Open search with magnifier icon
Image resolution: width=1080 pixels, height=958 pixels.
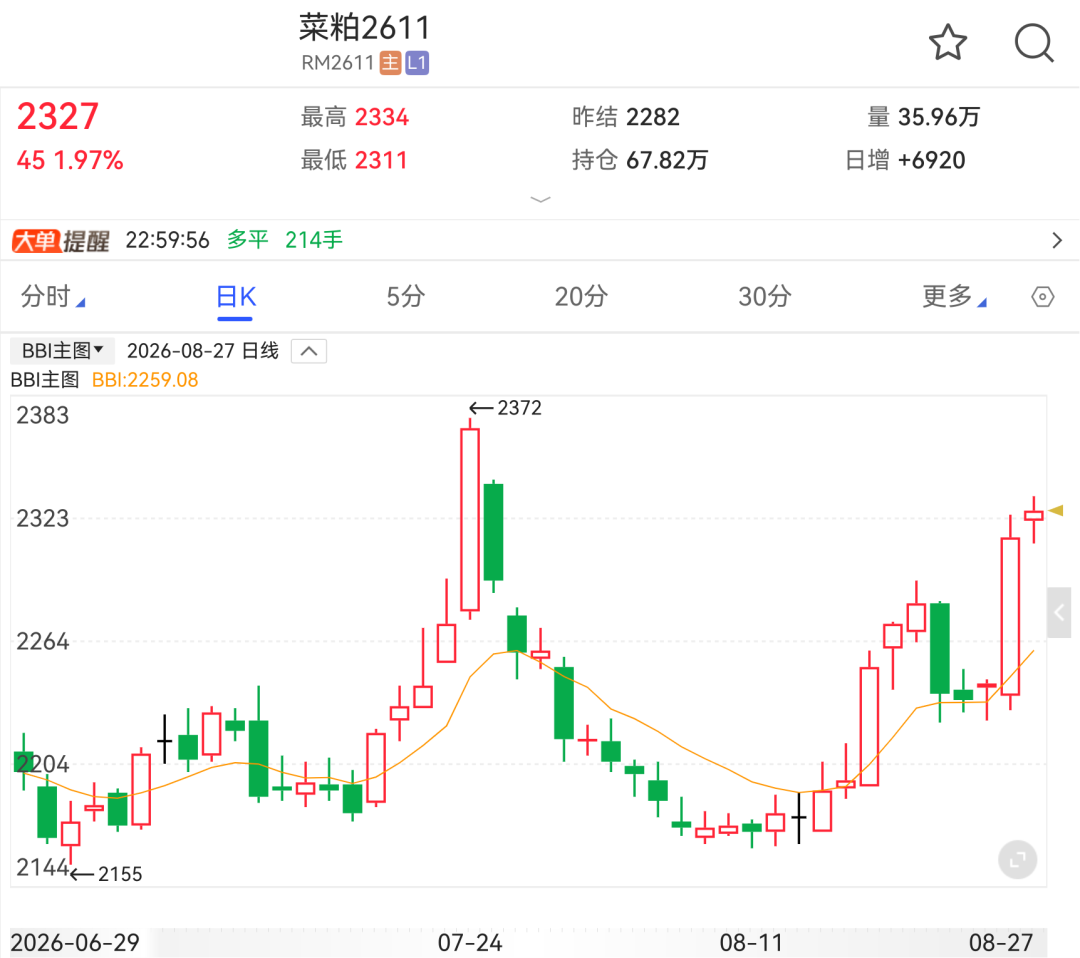coord(1034,43)
